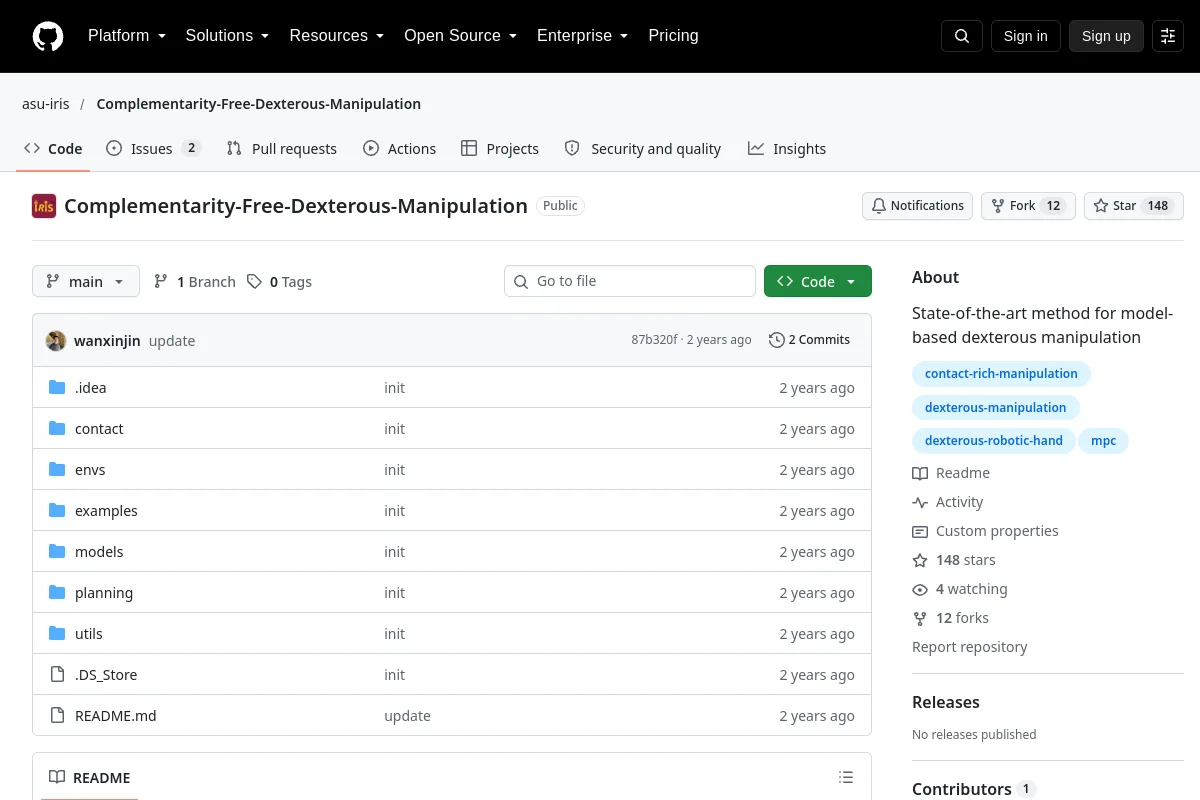Click the .idea folder icon

pos(57,387)
